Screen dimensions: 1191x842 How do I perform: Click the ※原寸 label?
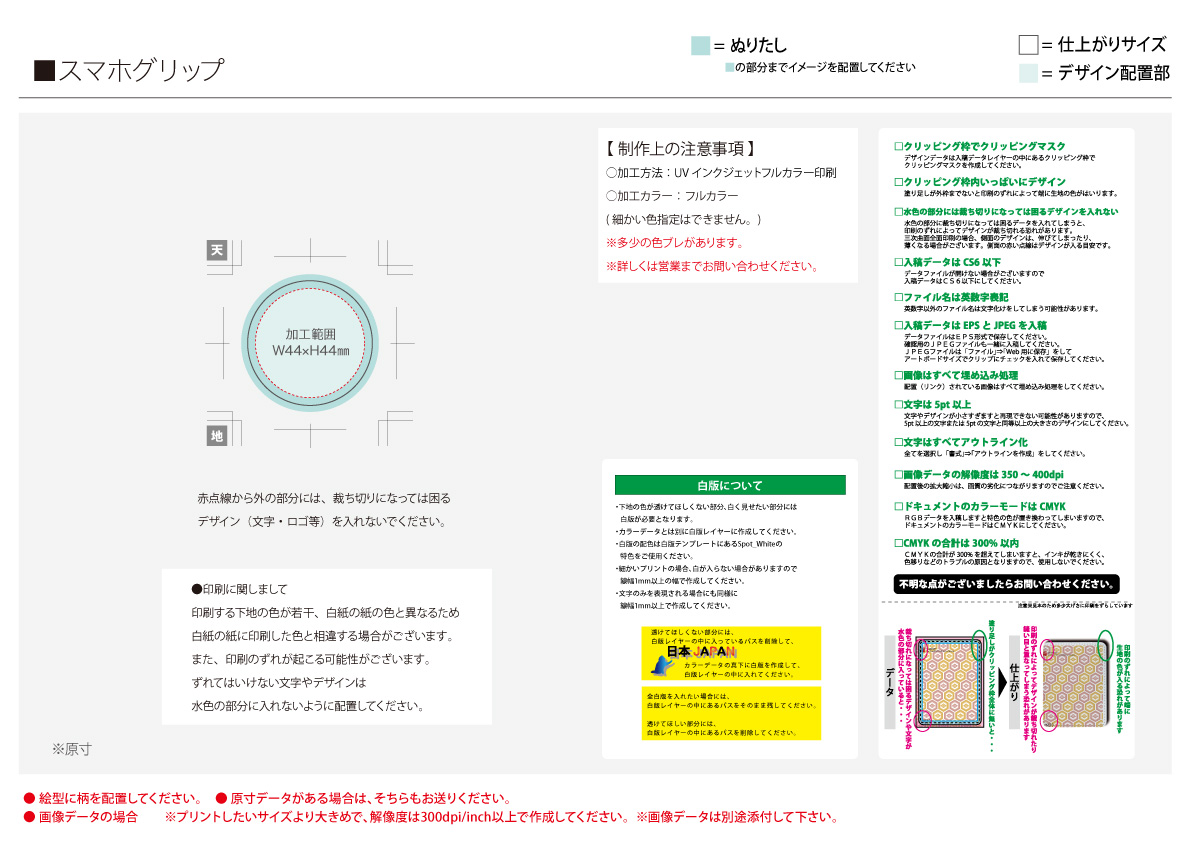click(72, 749)
